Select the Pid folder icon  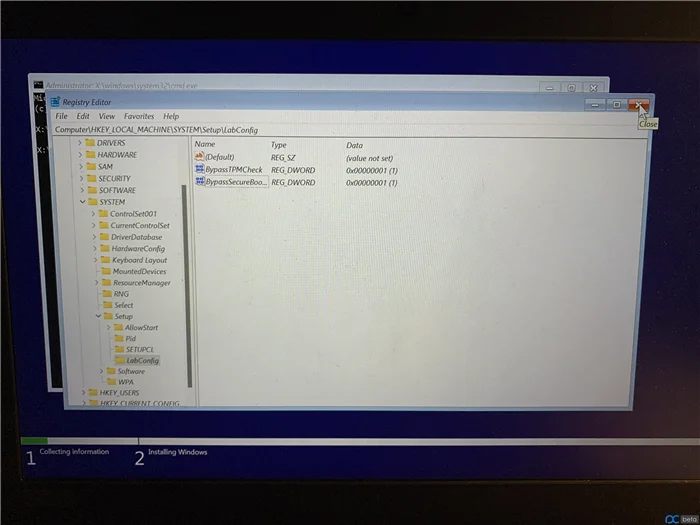tap(118, 338)
